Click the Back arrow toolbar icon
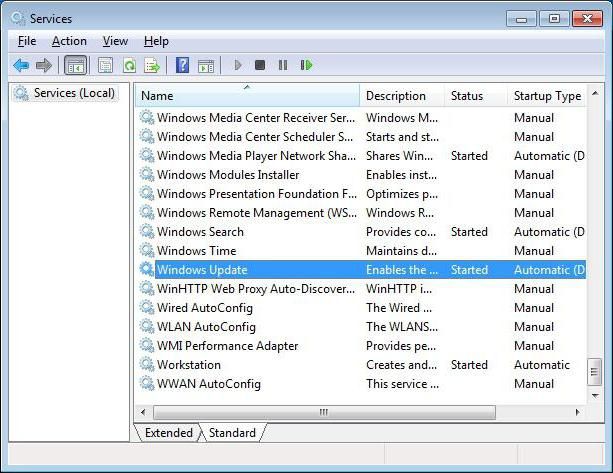This screenshot has width=613, height=473. [21, 65]
